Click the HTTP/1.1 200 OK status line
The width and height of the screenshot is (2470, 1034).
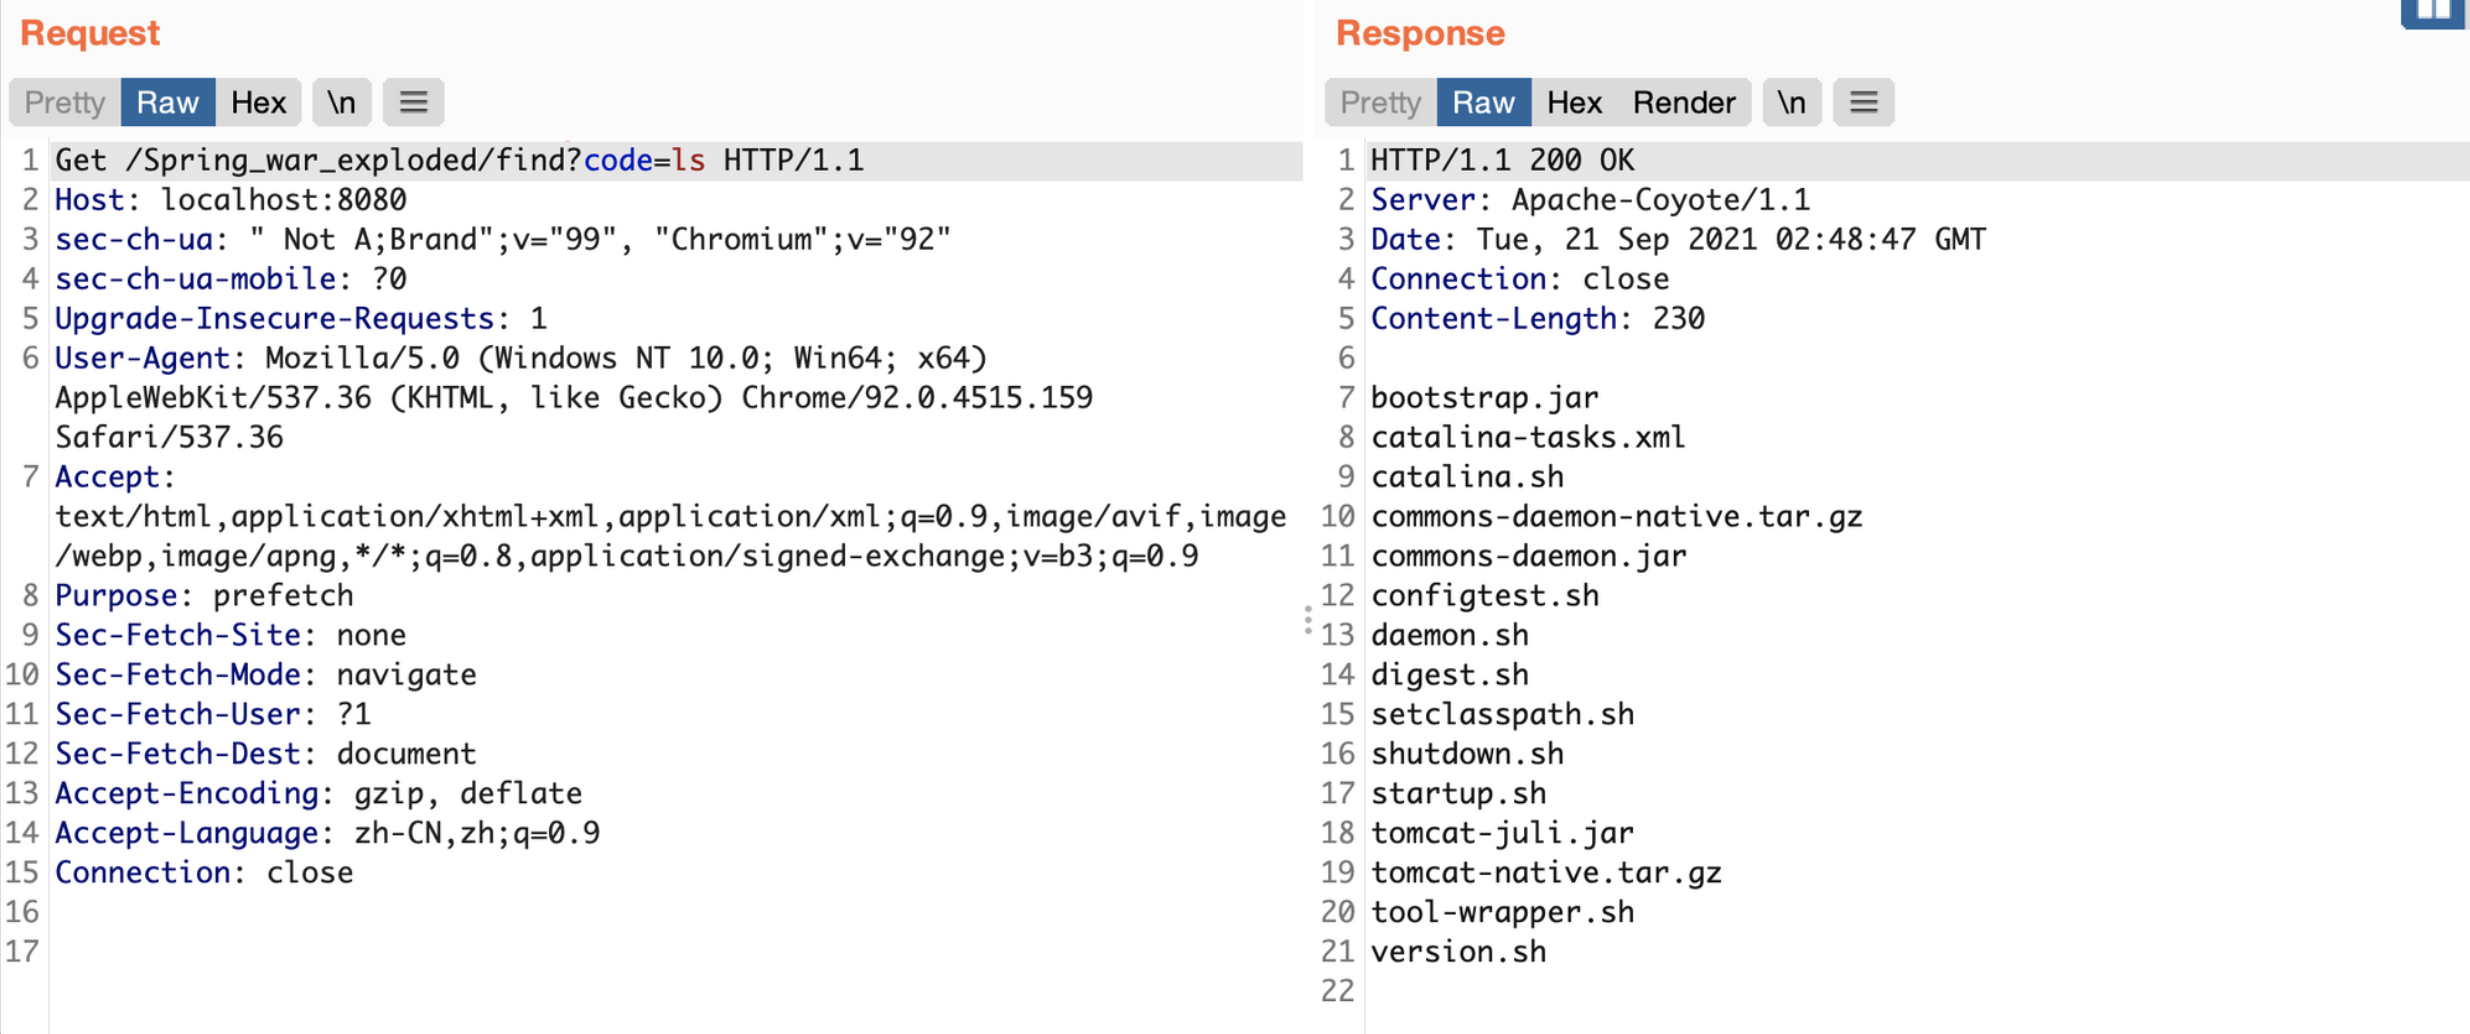click(1502, 160)
